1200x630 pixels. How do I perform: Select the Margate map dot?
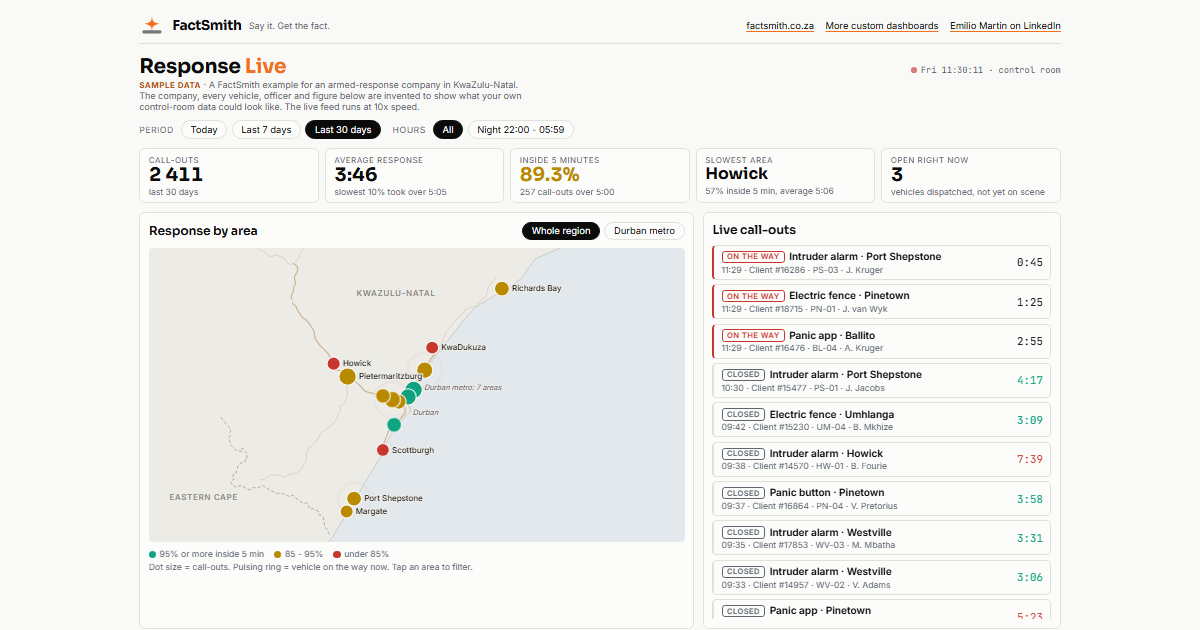click(346, 511)
